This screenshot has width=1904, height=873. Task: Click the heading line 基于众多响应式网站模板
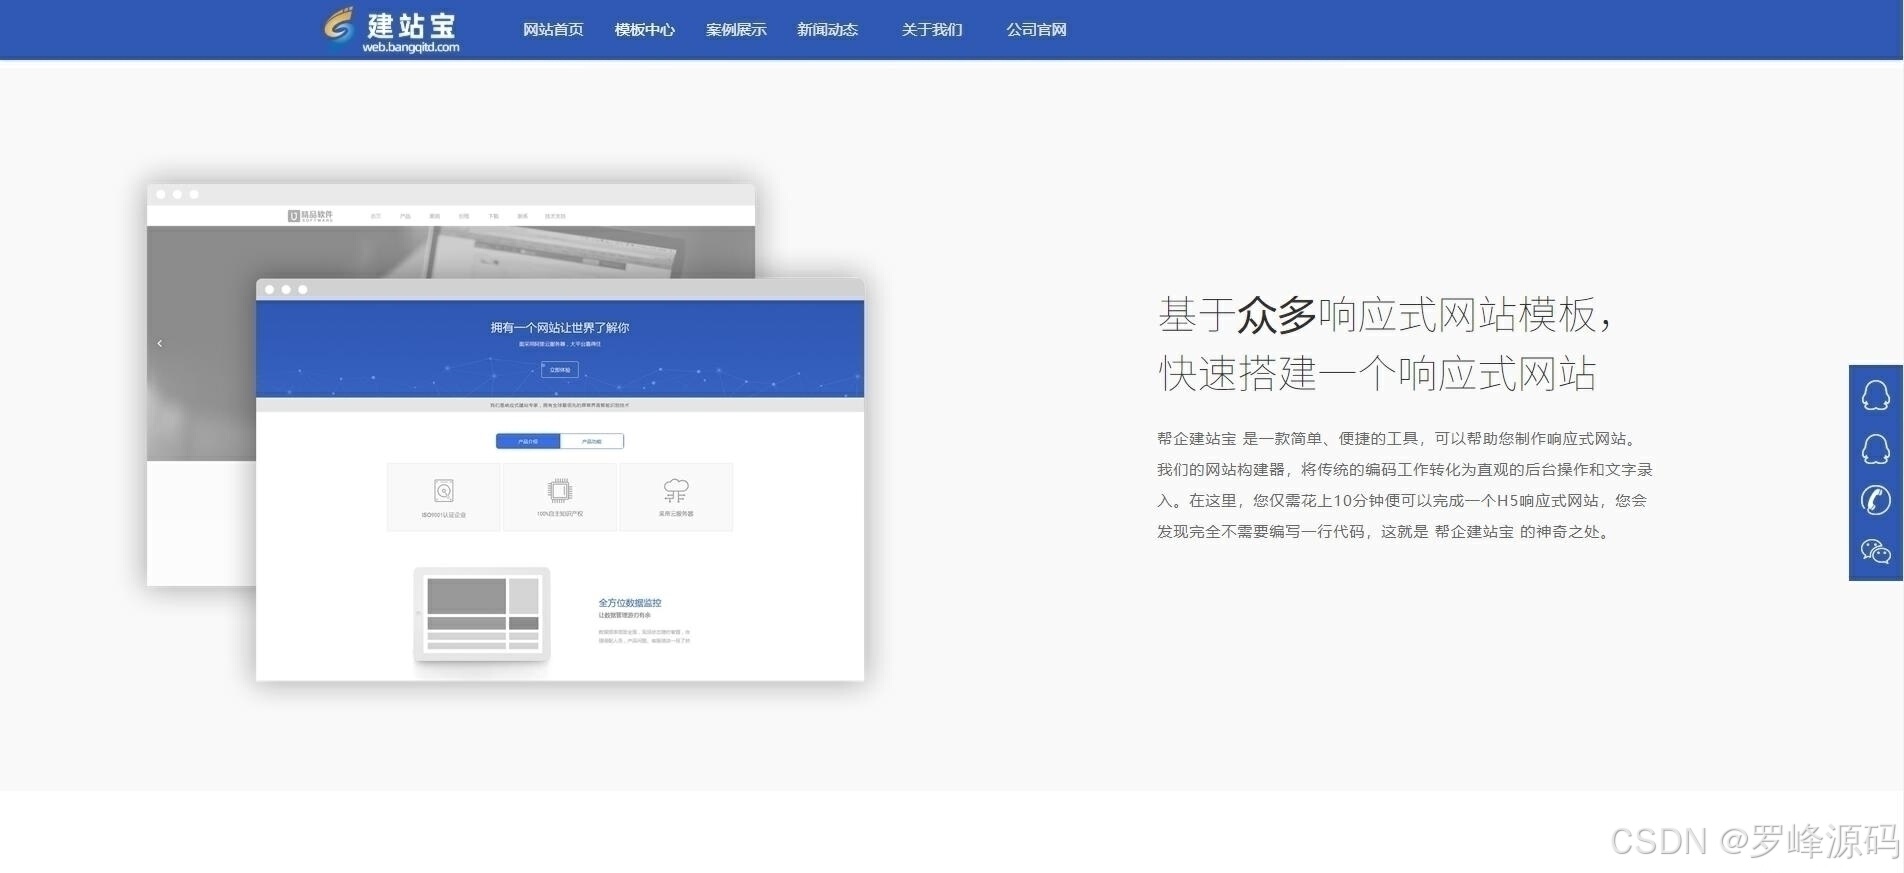[x=1386, y=314]
